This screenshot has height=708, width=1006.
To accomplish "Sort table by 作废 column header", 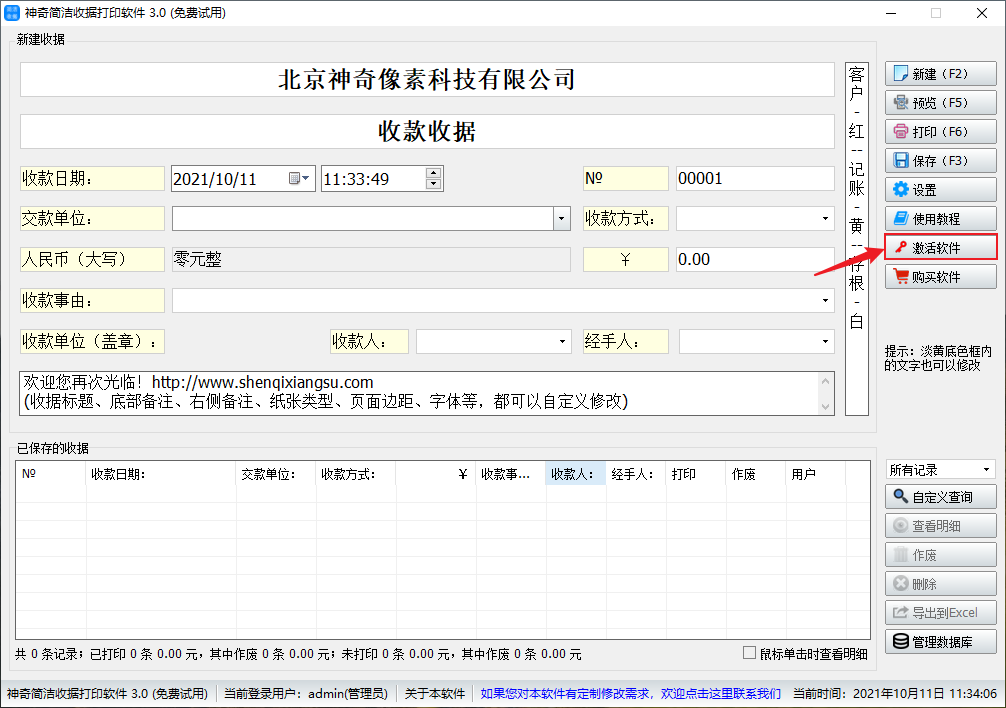I will coord(755,474).
